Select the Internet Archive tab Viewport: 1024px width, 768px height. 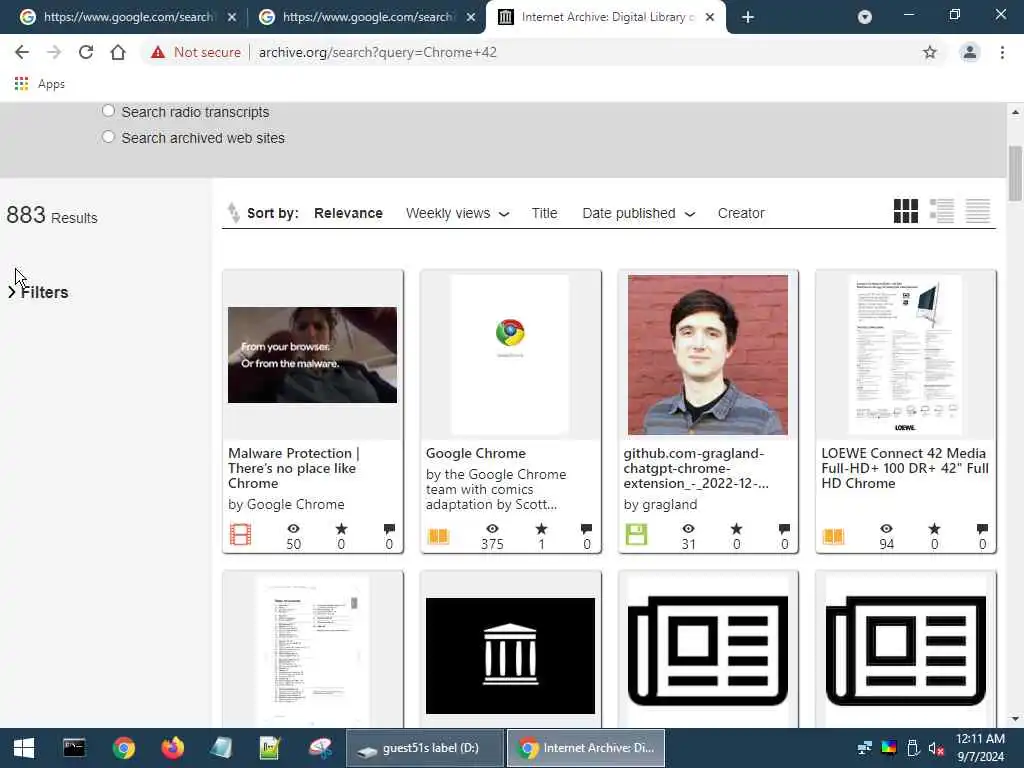(598, 17)
